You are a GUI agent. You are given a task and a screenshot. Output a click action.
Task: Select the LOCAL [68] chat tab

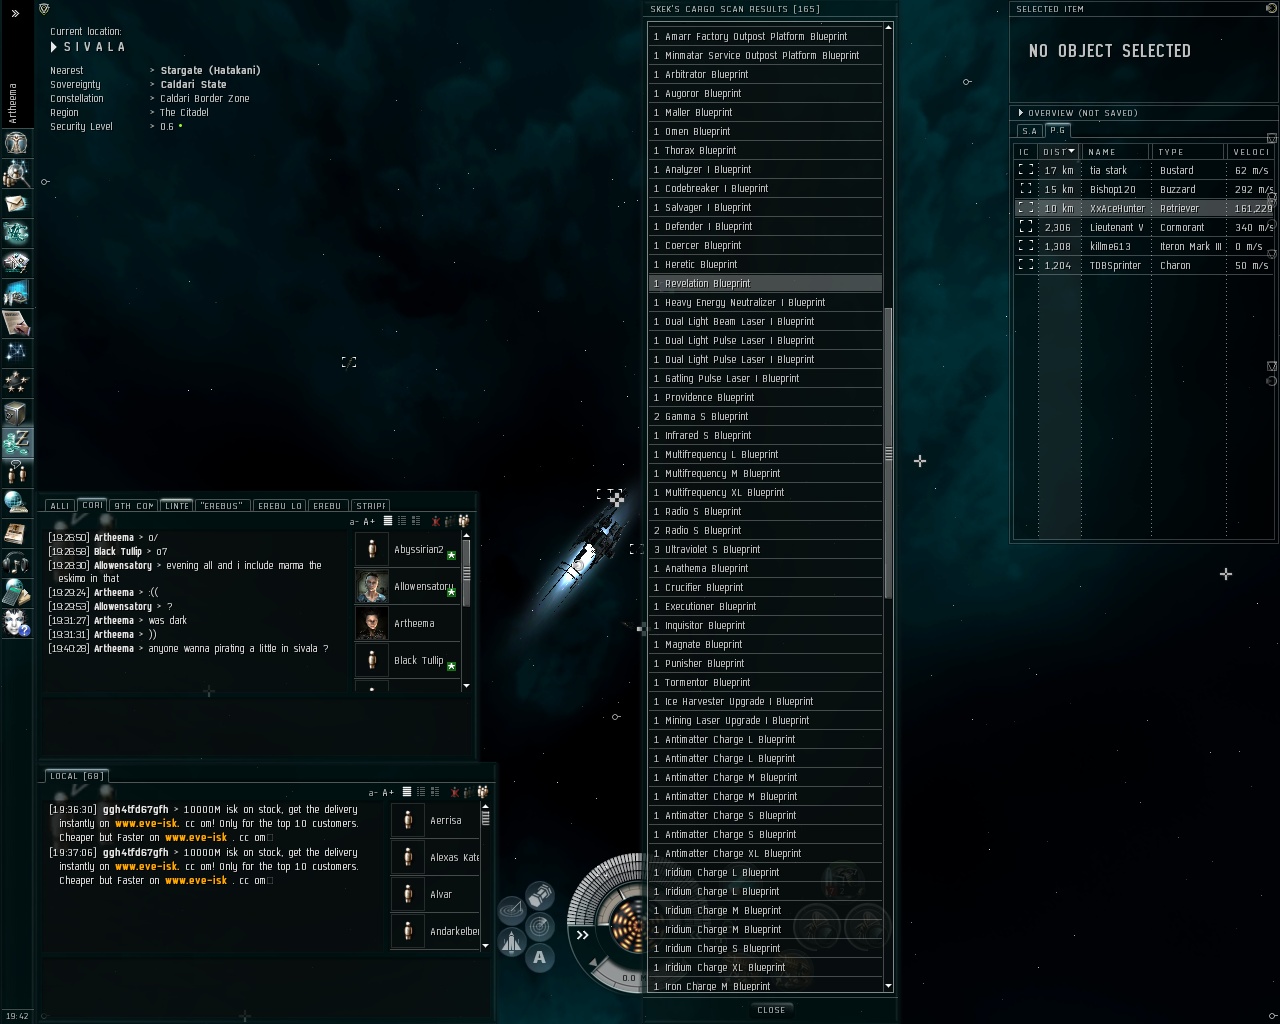[77, 776]
